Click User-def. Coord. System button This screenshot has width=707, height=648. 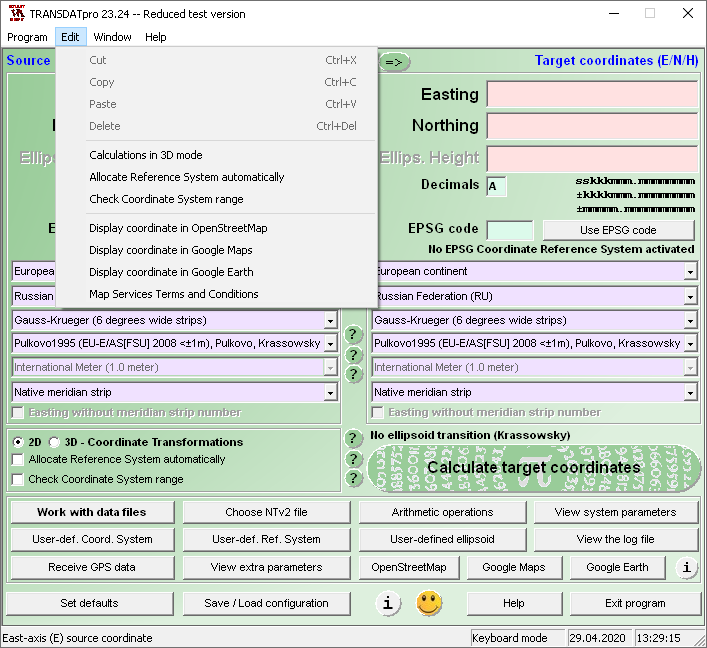click(x=92, y=539)
